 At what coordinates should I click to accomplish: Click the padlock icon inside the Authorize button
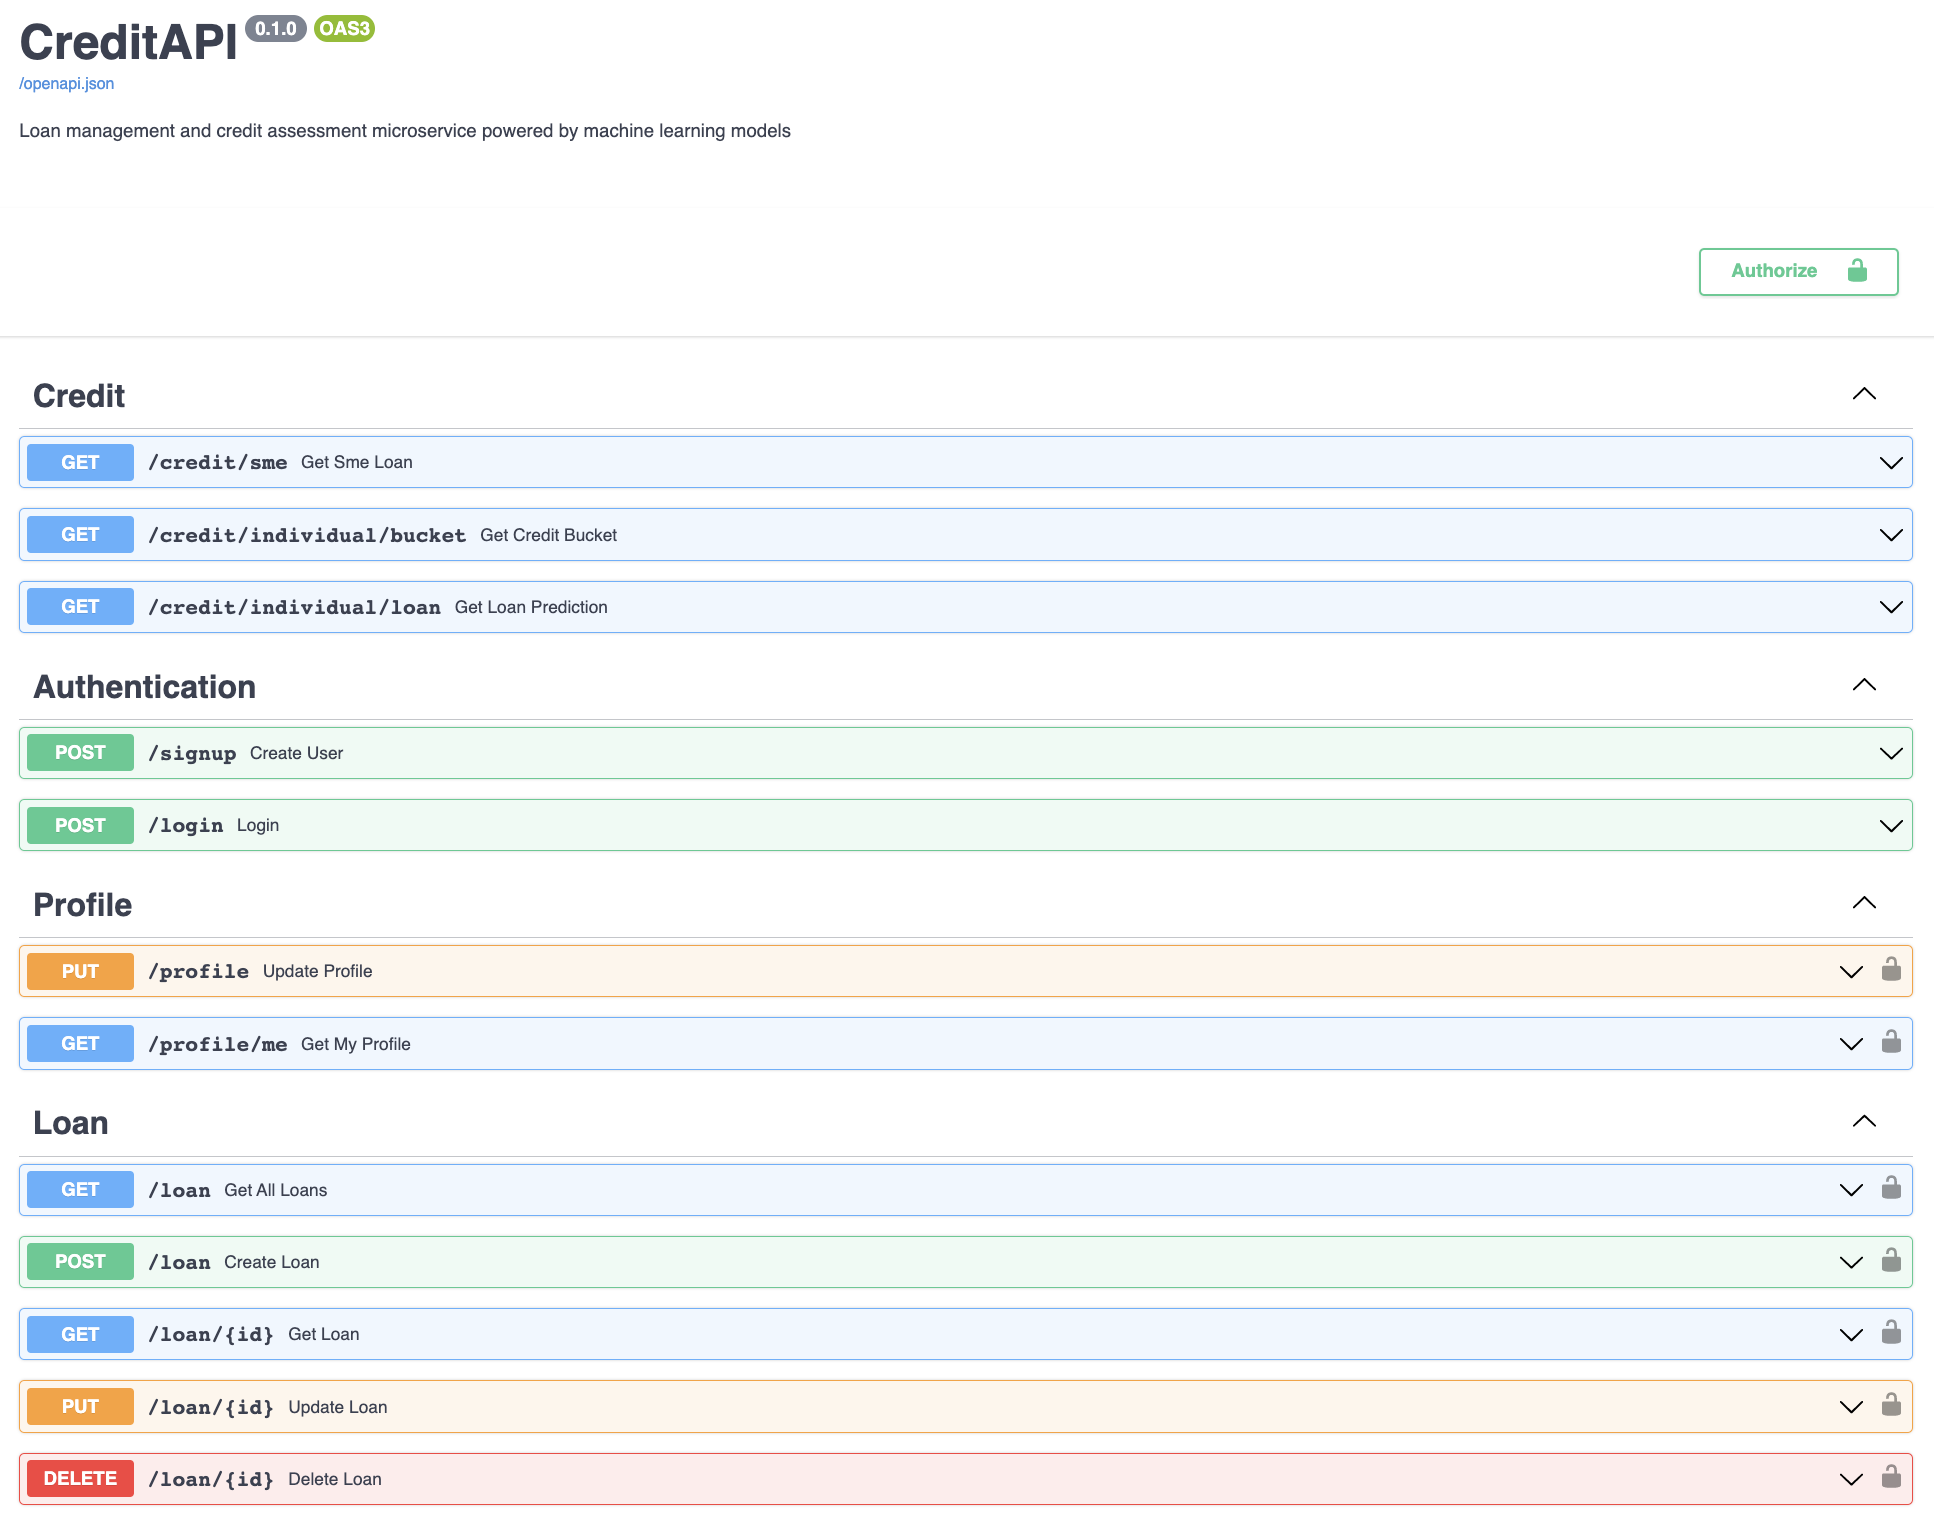1857,271
